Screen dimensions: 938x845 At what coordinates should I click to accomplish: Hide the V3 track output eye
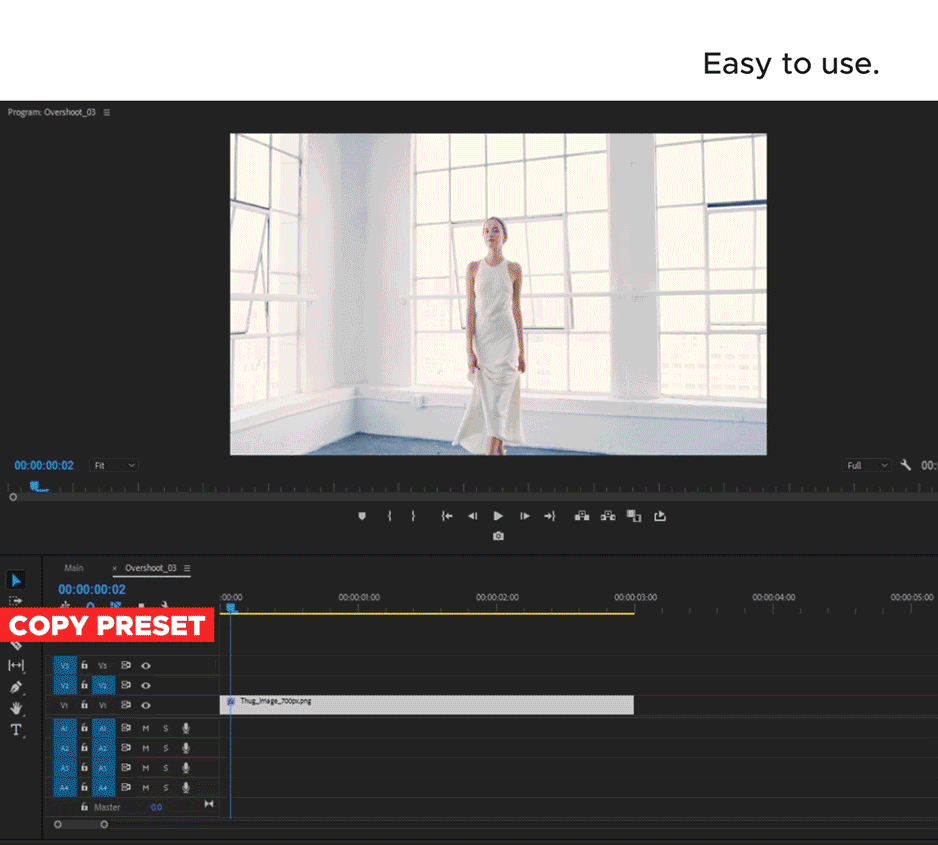point(146,666)
